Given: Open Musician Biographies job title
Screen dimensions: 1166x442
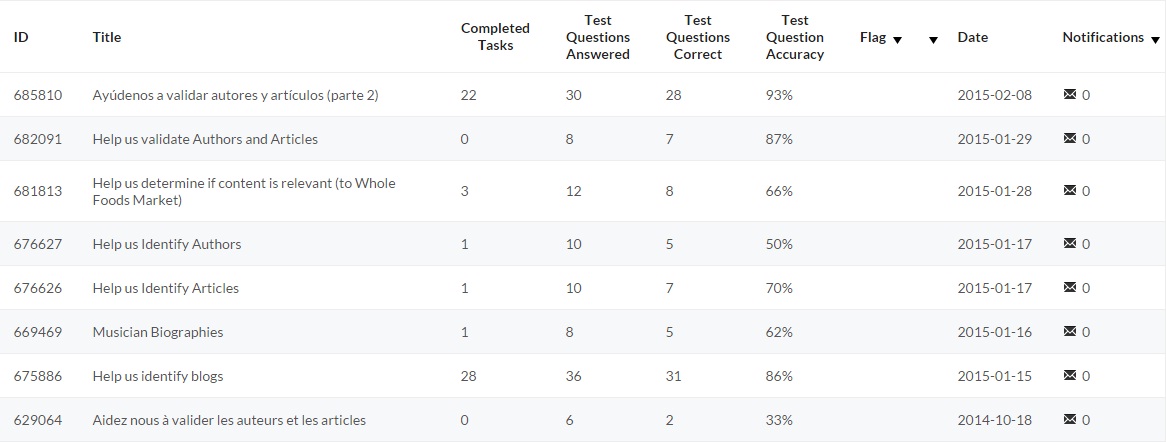Looking at the screenshot, I should (158, 332).
